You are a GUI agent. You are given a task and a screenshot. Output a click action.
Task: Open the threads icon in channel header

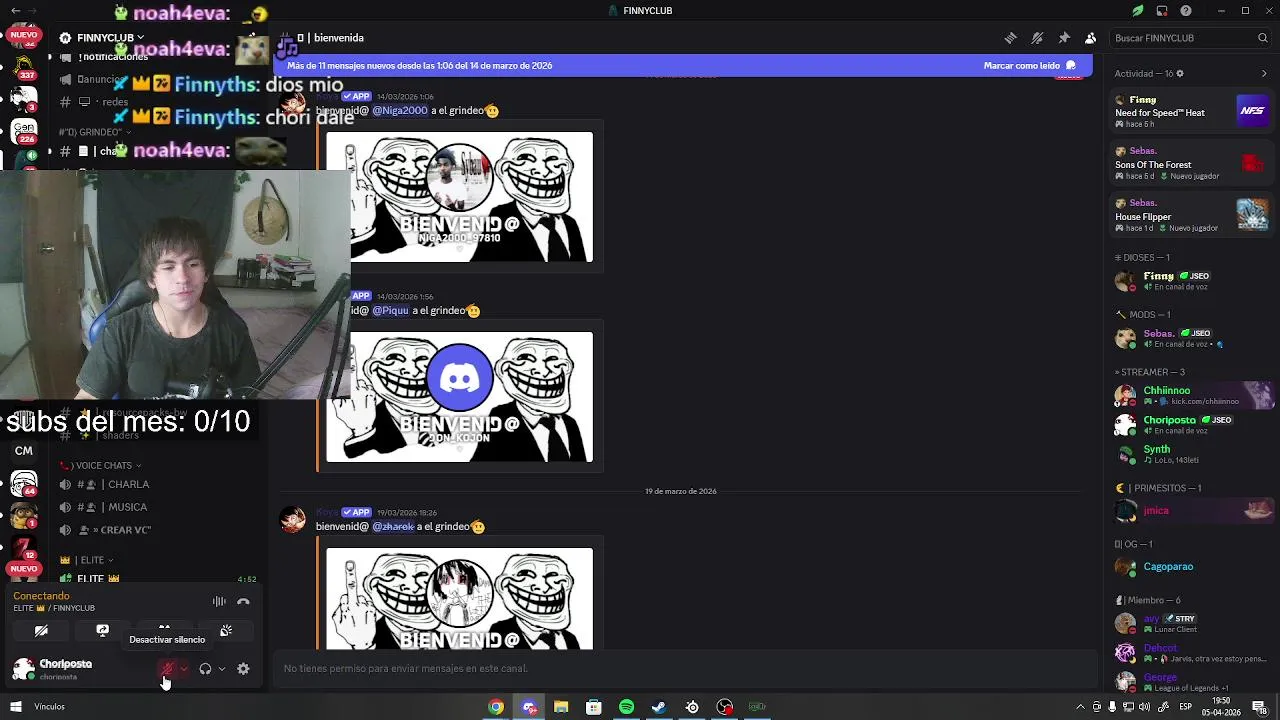[x=1011, y=38]
